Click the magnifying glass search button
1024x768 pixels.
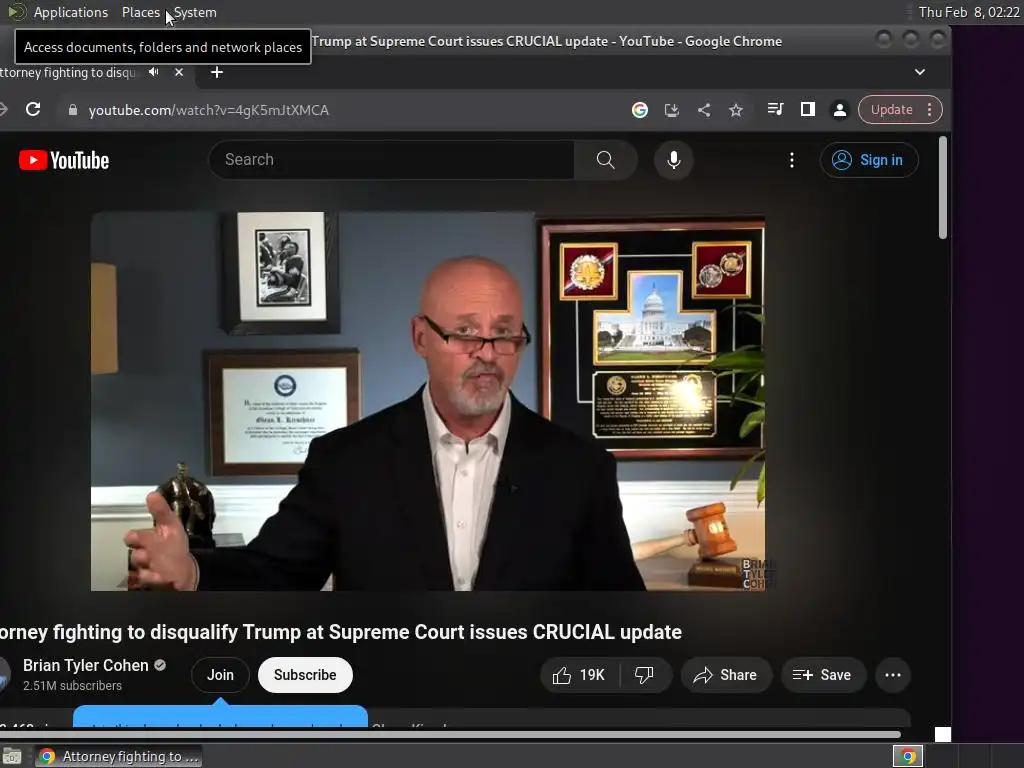coord(605,159)
